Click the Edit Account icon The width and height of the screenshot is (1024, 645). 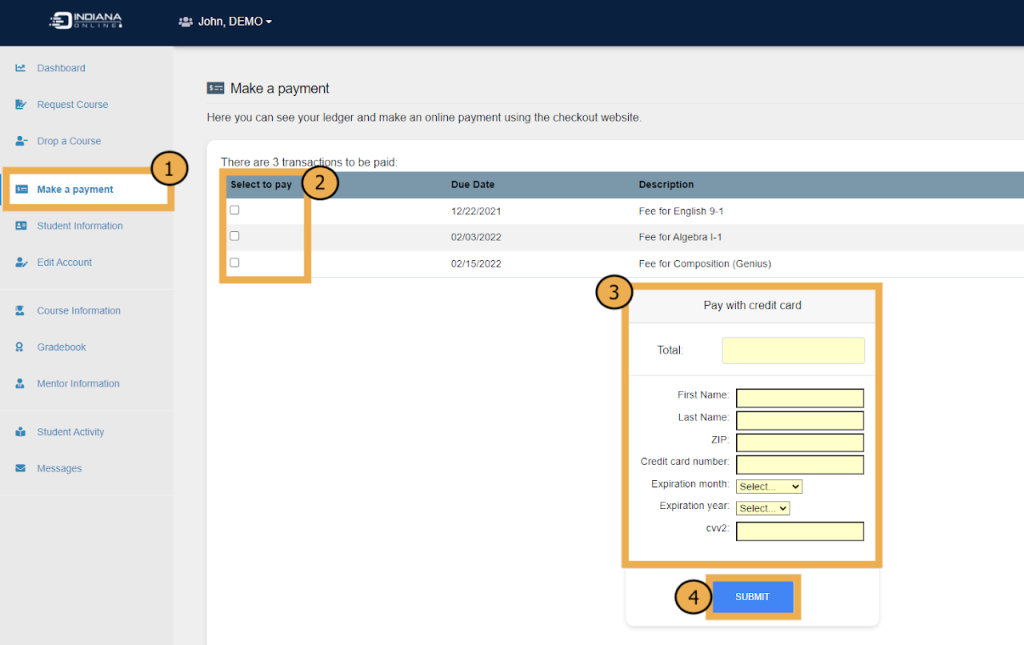[21, 262]
